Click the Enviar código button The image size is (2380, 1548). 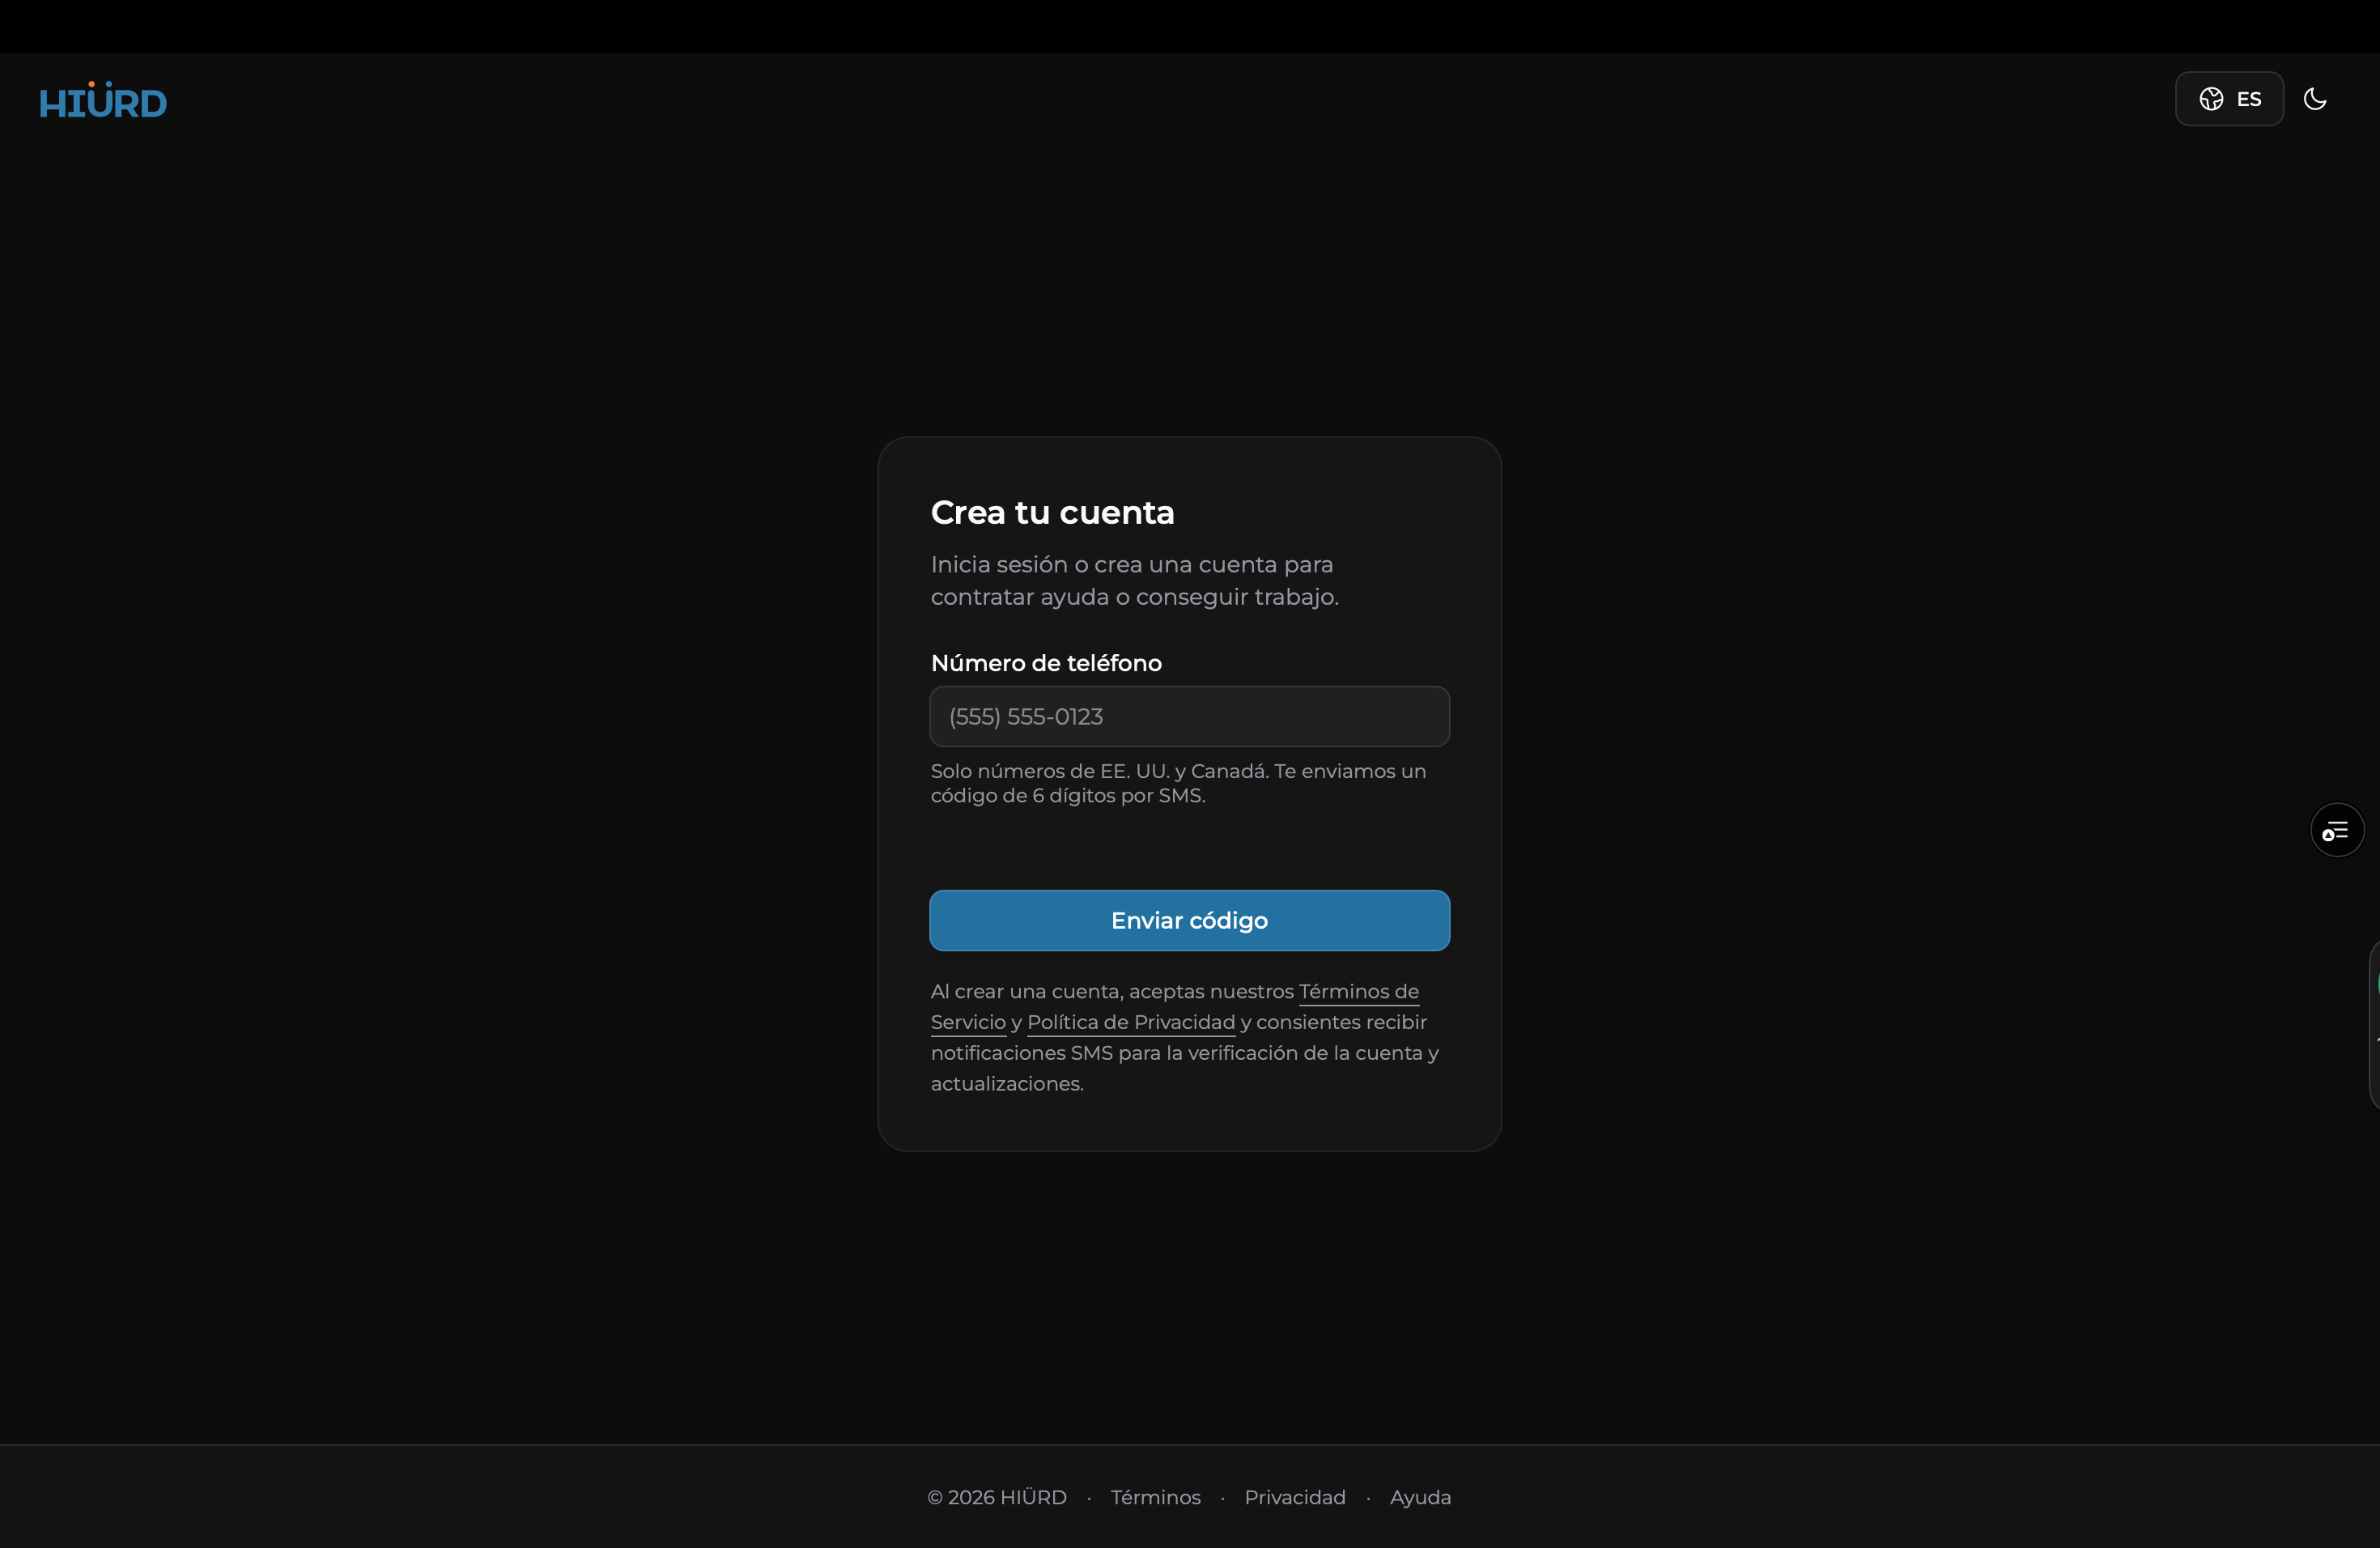click(1189, 920)
